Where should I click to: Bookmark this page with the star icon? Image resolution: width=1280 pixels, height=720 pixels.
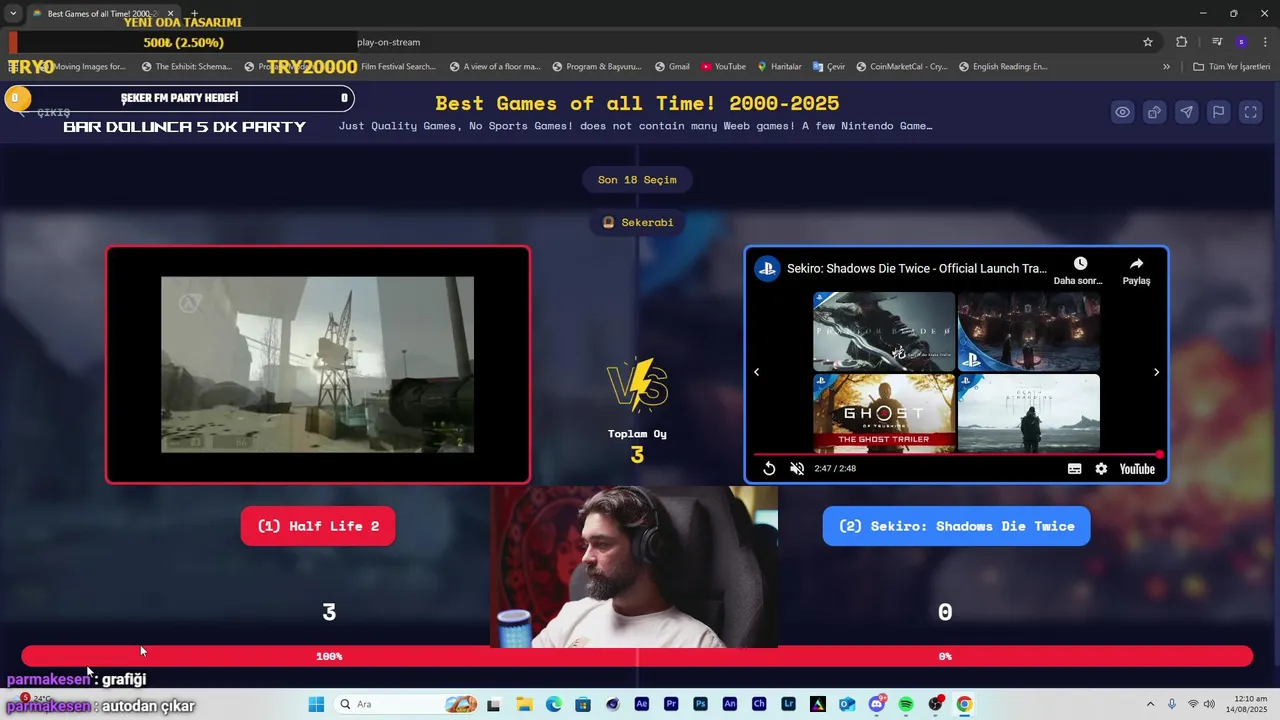click(x=1148, y=42)
